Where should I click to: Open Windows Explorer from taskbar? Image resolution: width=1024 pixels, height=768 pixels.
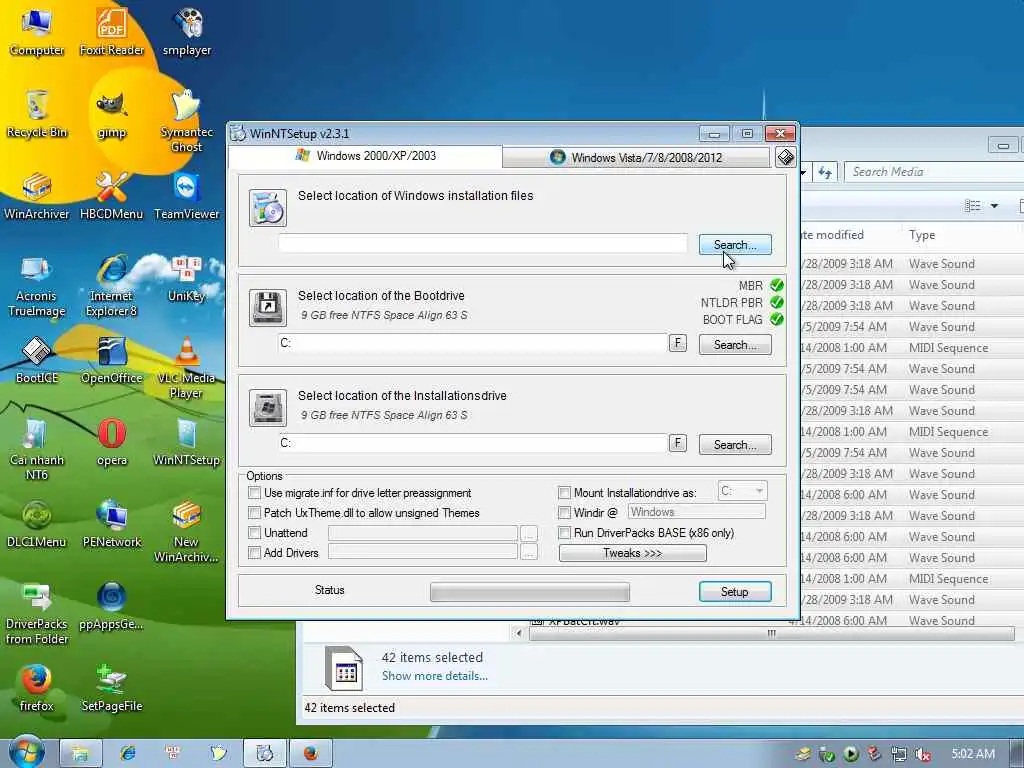(80, 753)
